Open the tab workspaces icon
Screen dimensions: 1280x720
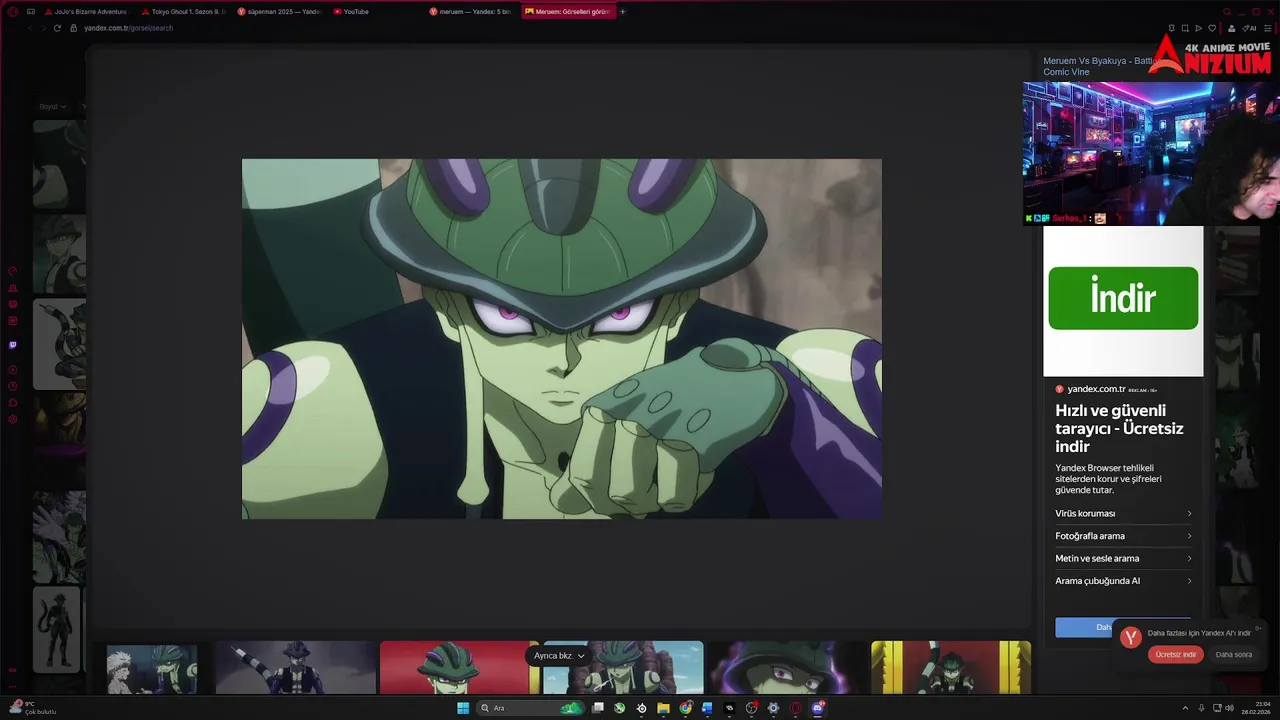pos(31,12)
